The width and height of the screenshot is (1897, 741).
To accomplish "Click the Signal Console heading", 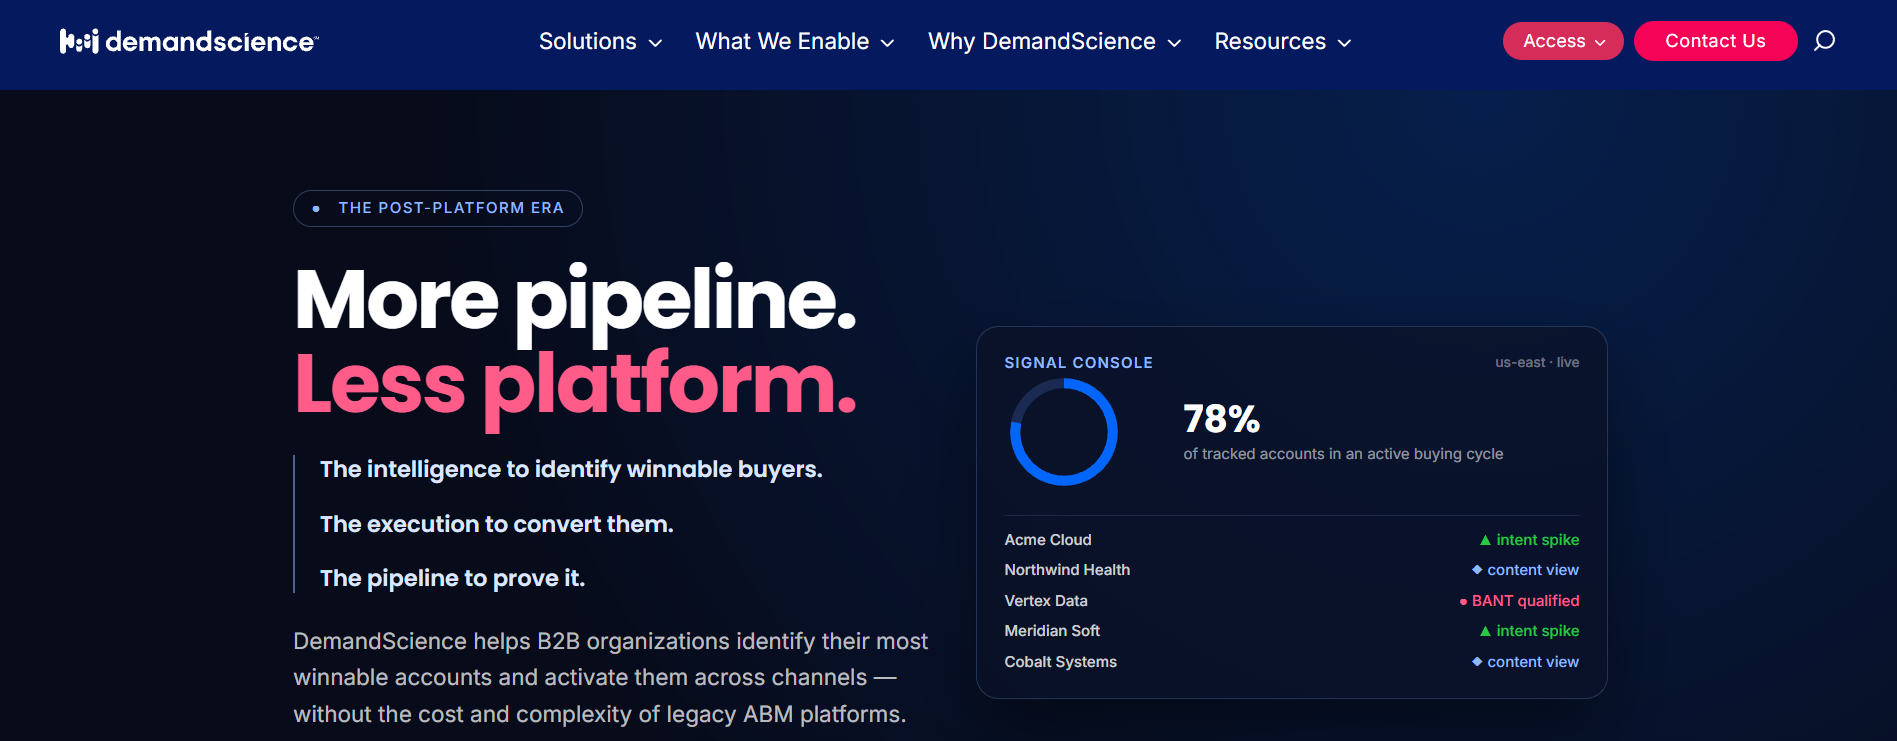I will point(1078,363).
